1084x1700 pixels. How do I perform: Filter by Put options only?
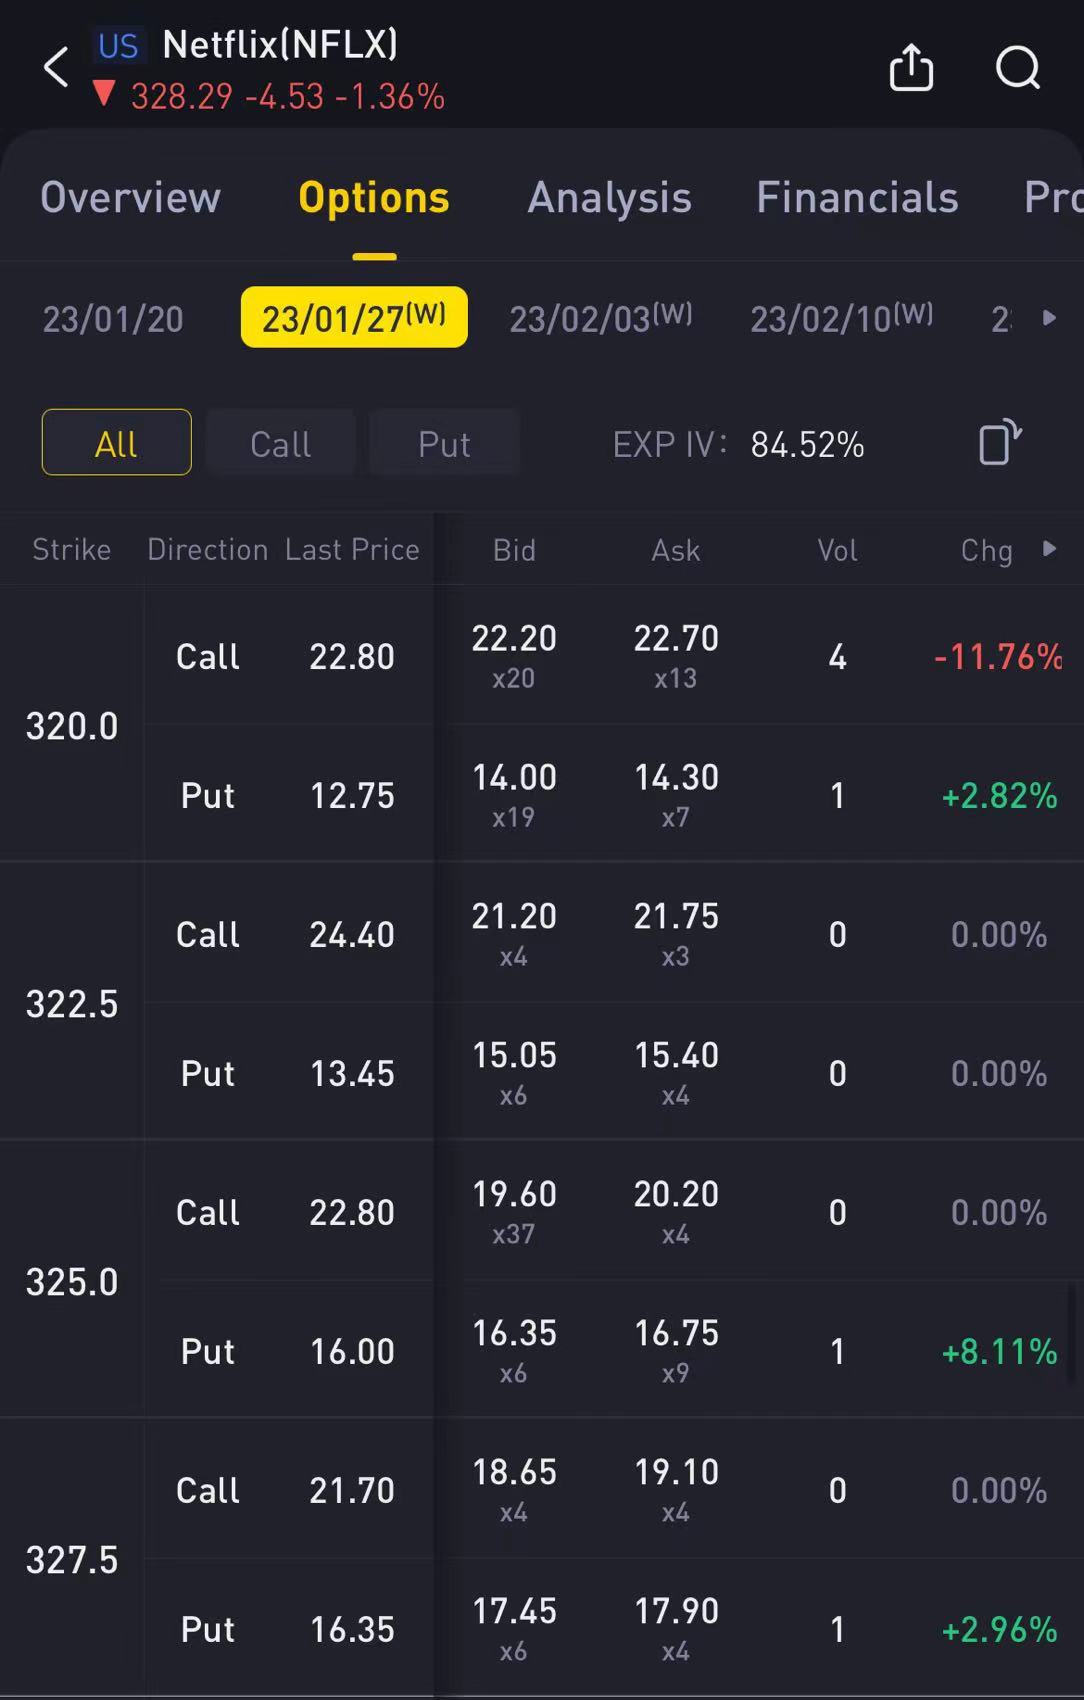(x=444, y=442)
